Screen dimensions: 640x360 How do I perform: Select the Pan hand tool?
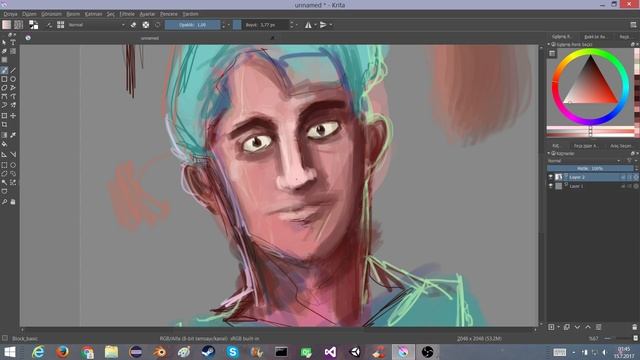click(13, 202)
